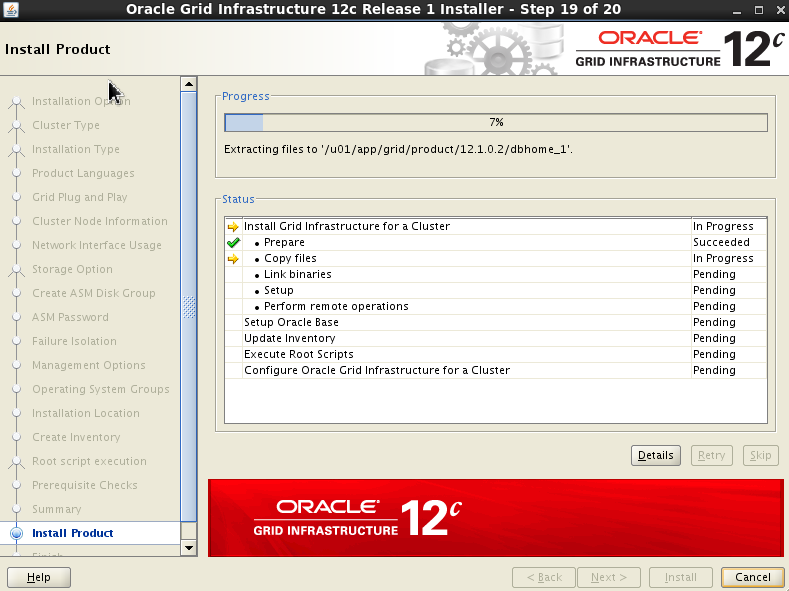The width and height of the screenshot is (789, 591).
Task: Select Management Options step
Action: pos(89,365)
